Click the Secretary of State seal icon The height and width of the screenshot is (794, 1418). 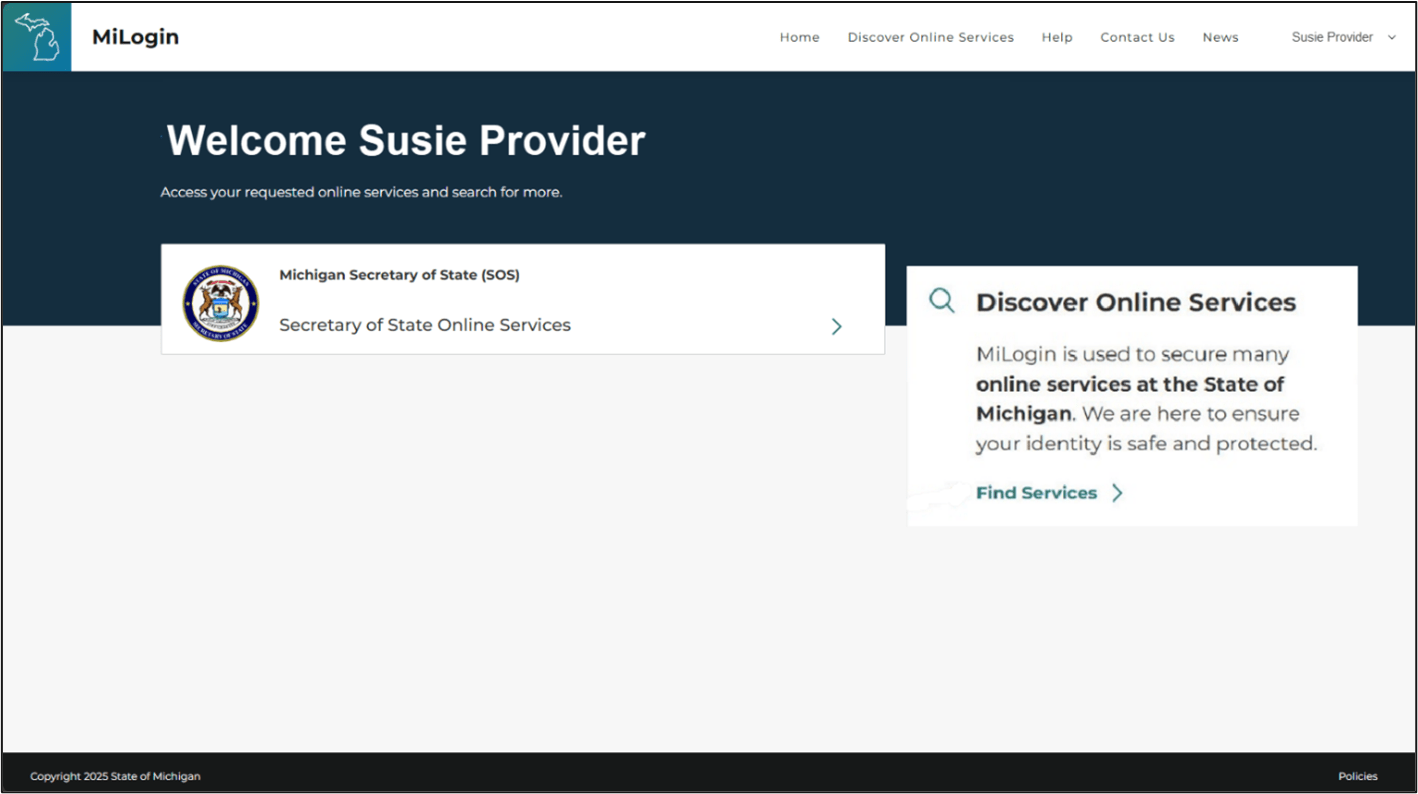[x=220, y=303]
